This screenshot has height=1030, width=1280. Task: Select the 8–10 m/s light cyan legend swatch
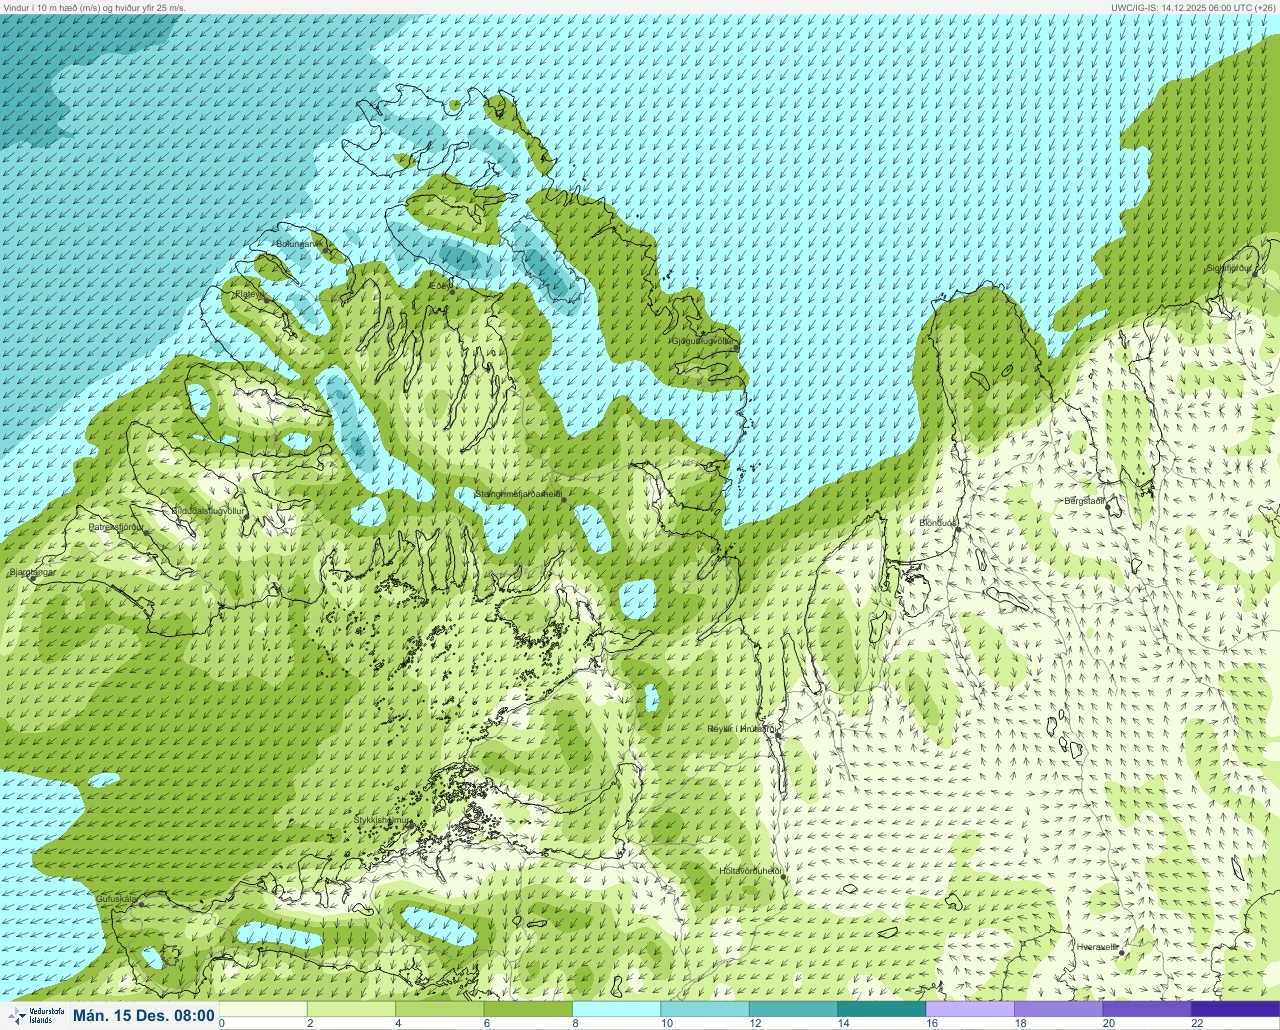(x=616, y=1008)
